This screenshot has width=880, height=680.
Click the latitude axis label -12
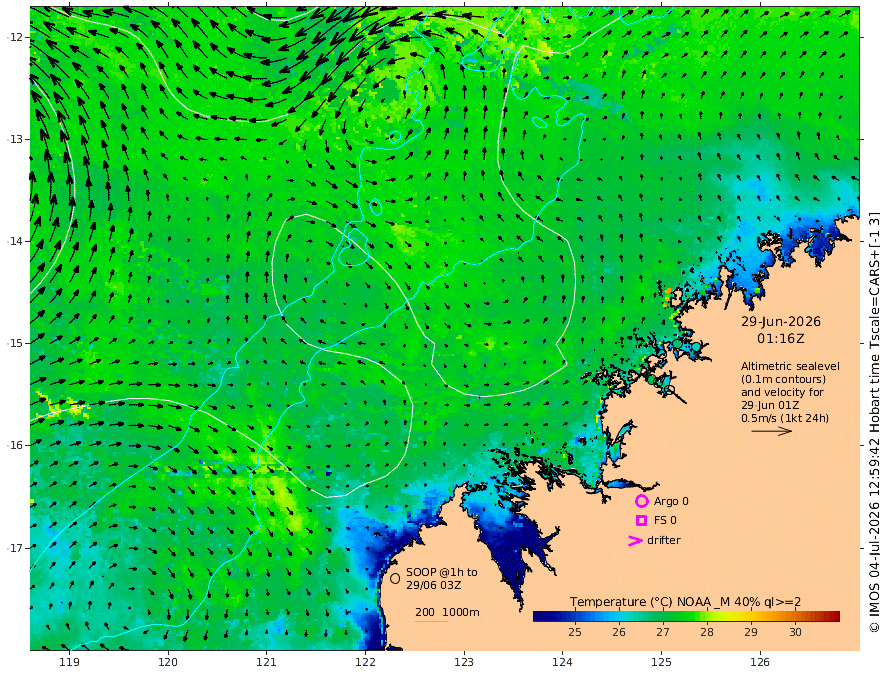pos(14,37)
